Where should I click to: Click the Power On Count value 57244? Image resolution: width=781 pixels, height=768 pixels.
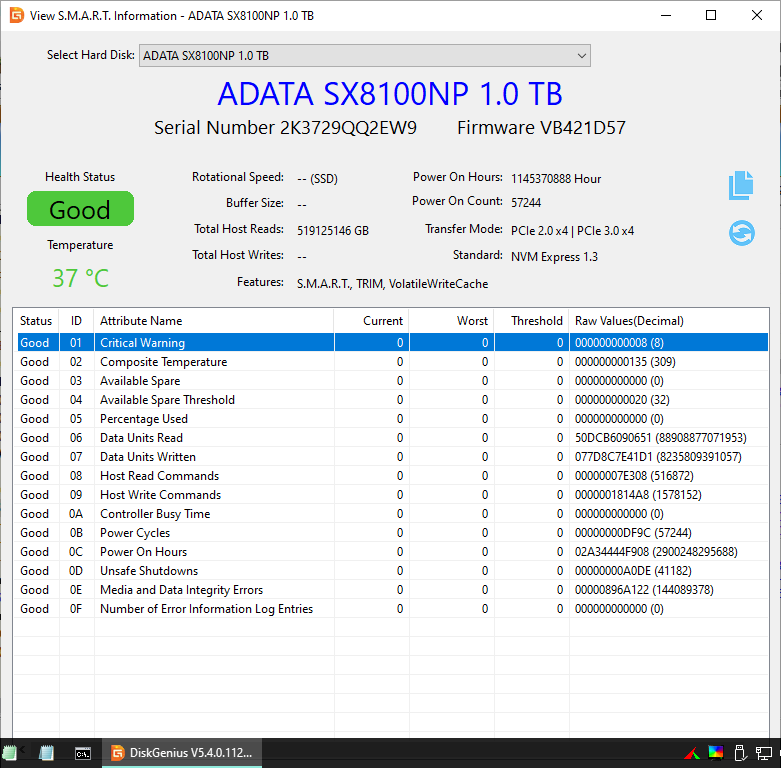pyautogui.click(x=526, y=203)
